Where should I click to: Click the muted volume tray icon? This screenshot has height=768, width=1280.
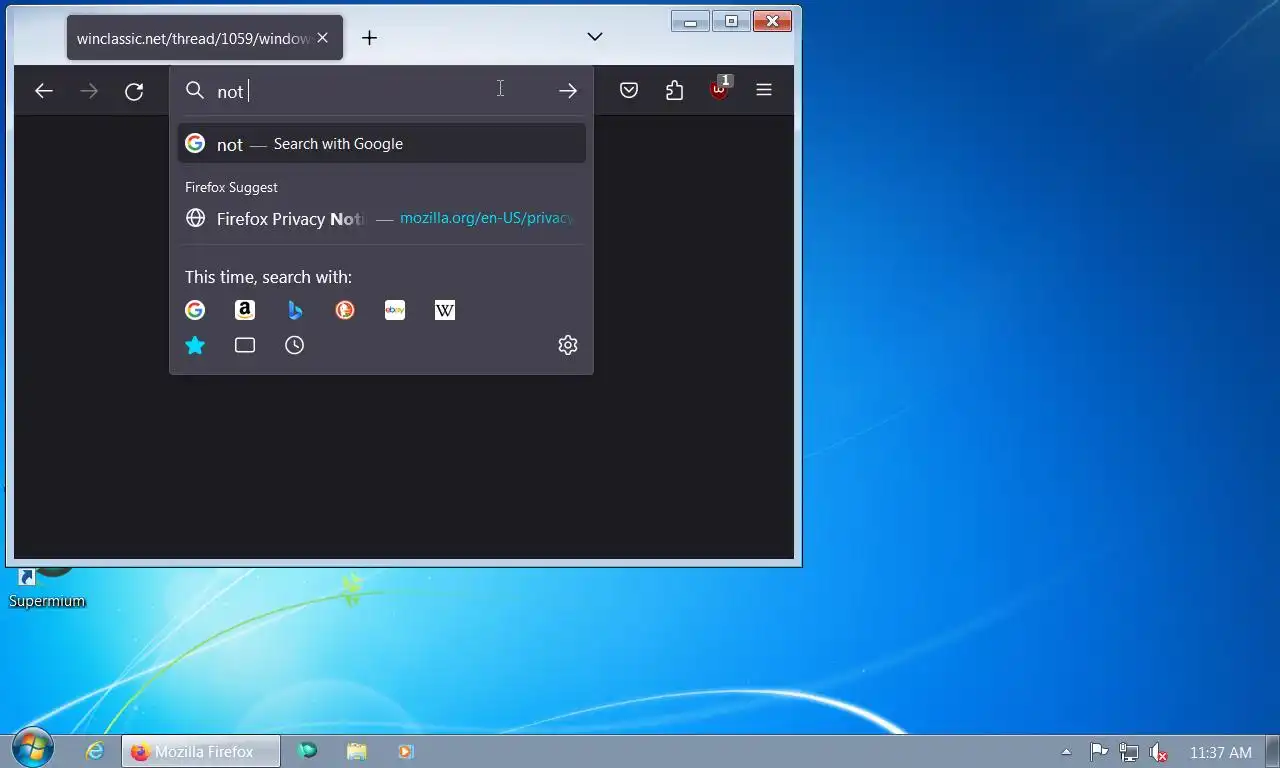tap(1159, 752)
